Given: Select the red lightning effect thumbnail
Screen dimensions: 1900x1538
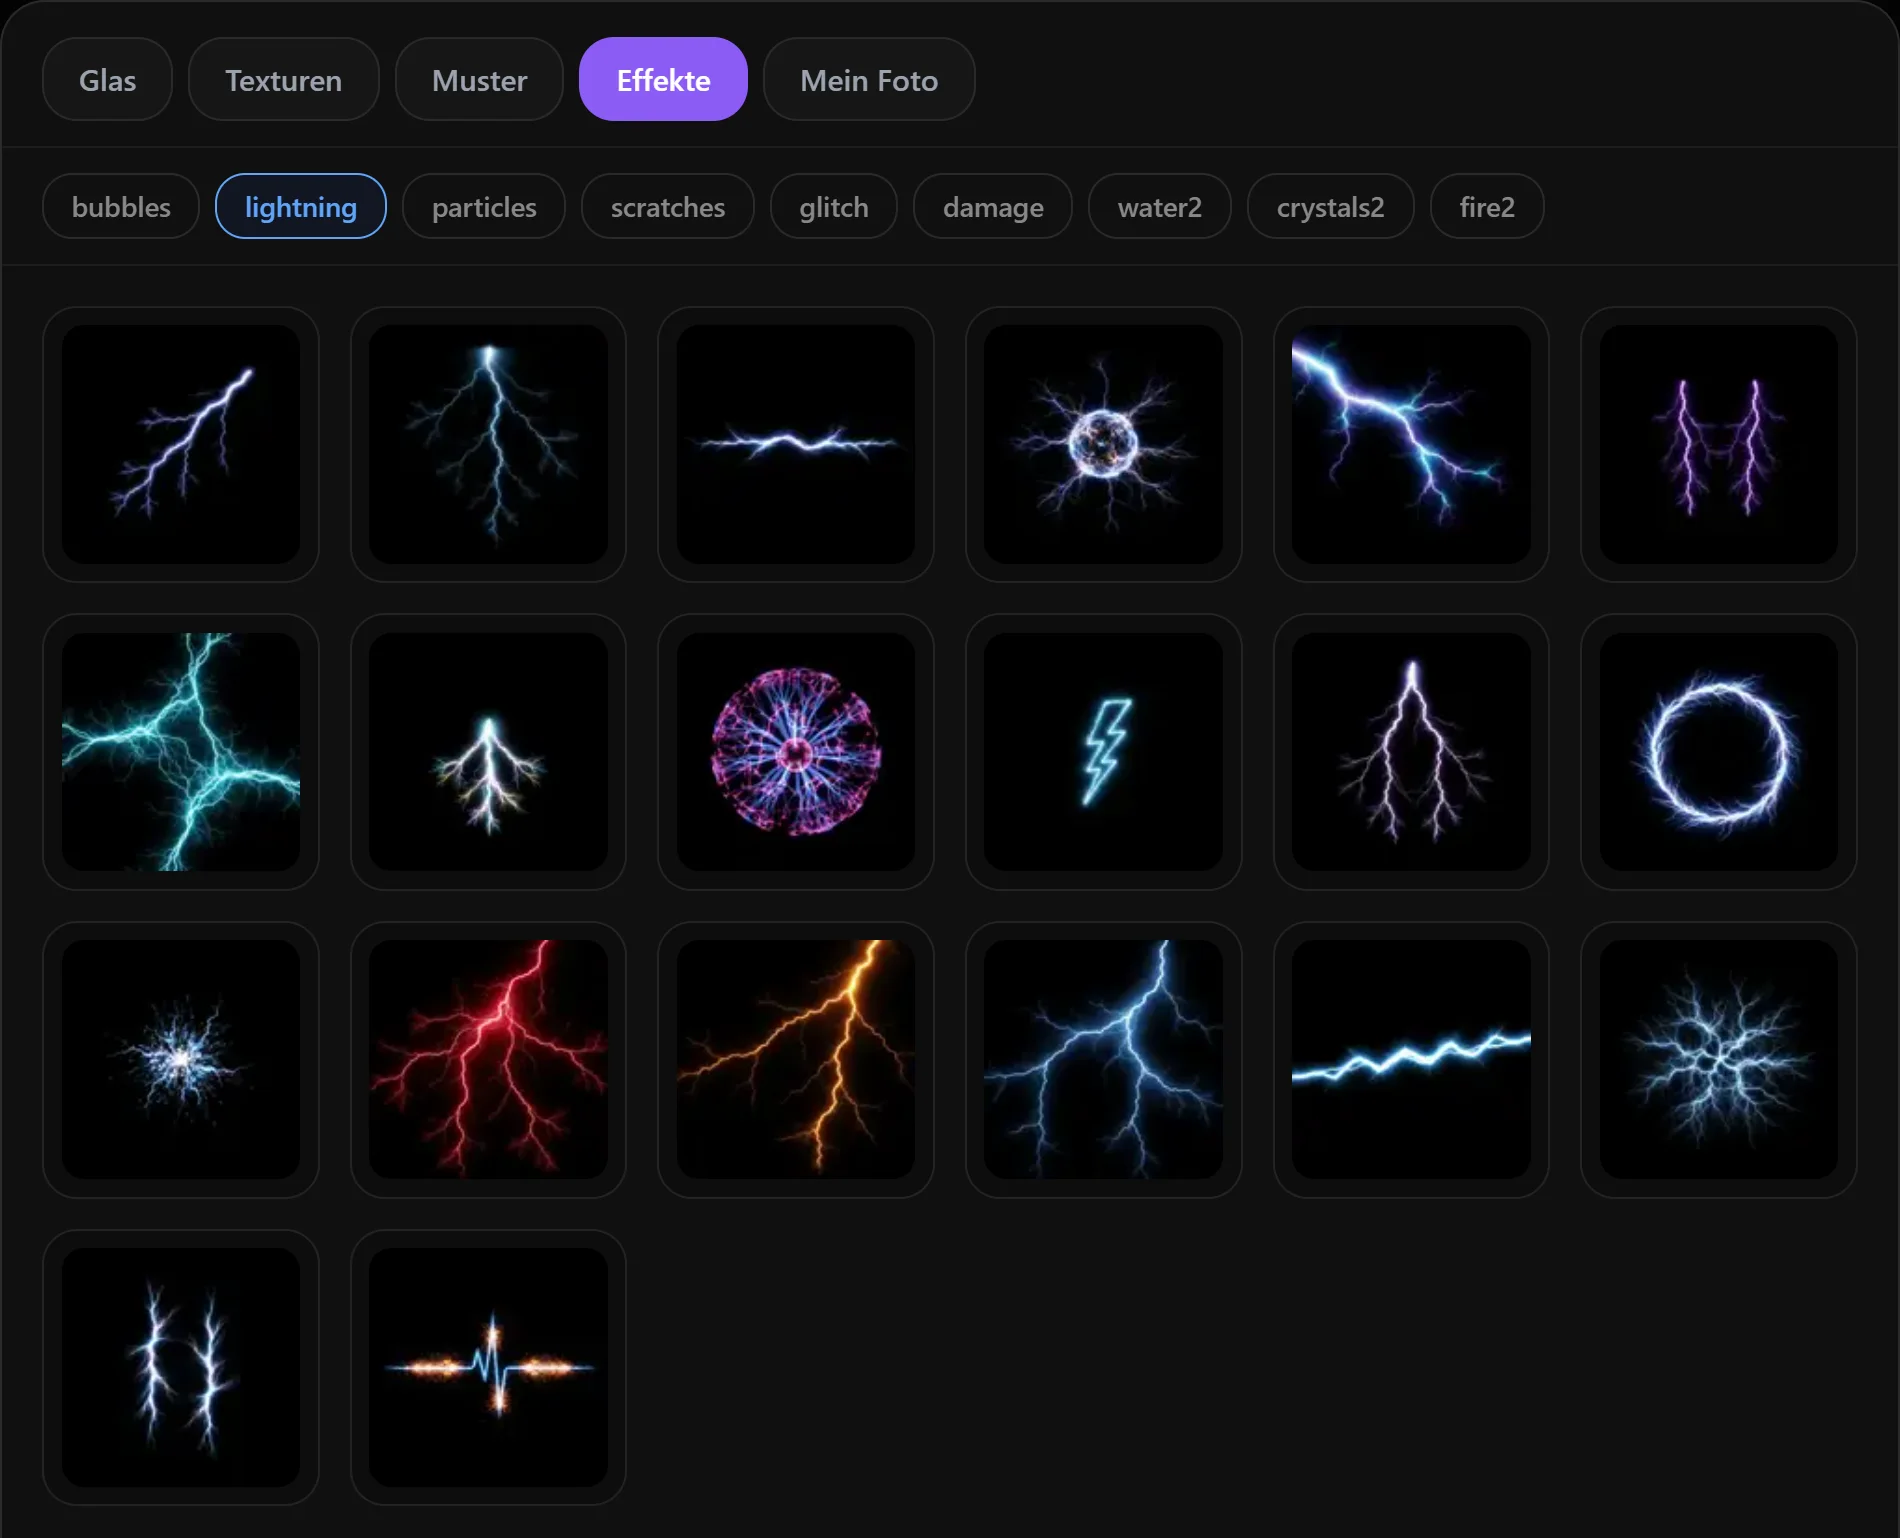Looking at the screenshot, I should pos(489,1060).
